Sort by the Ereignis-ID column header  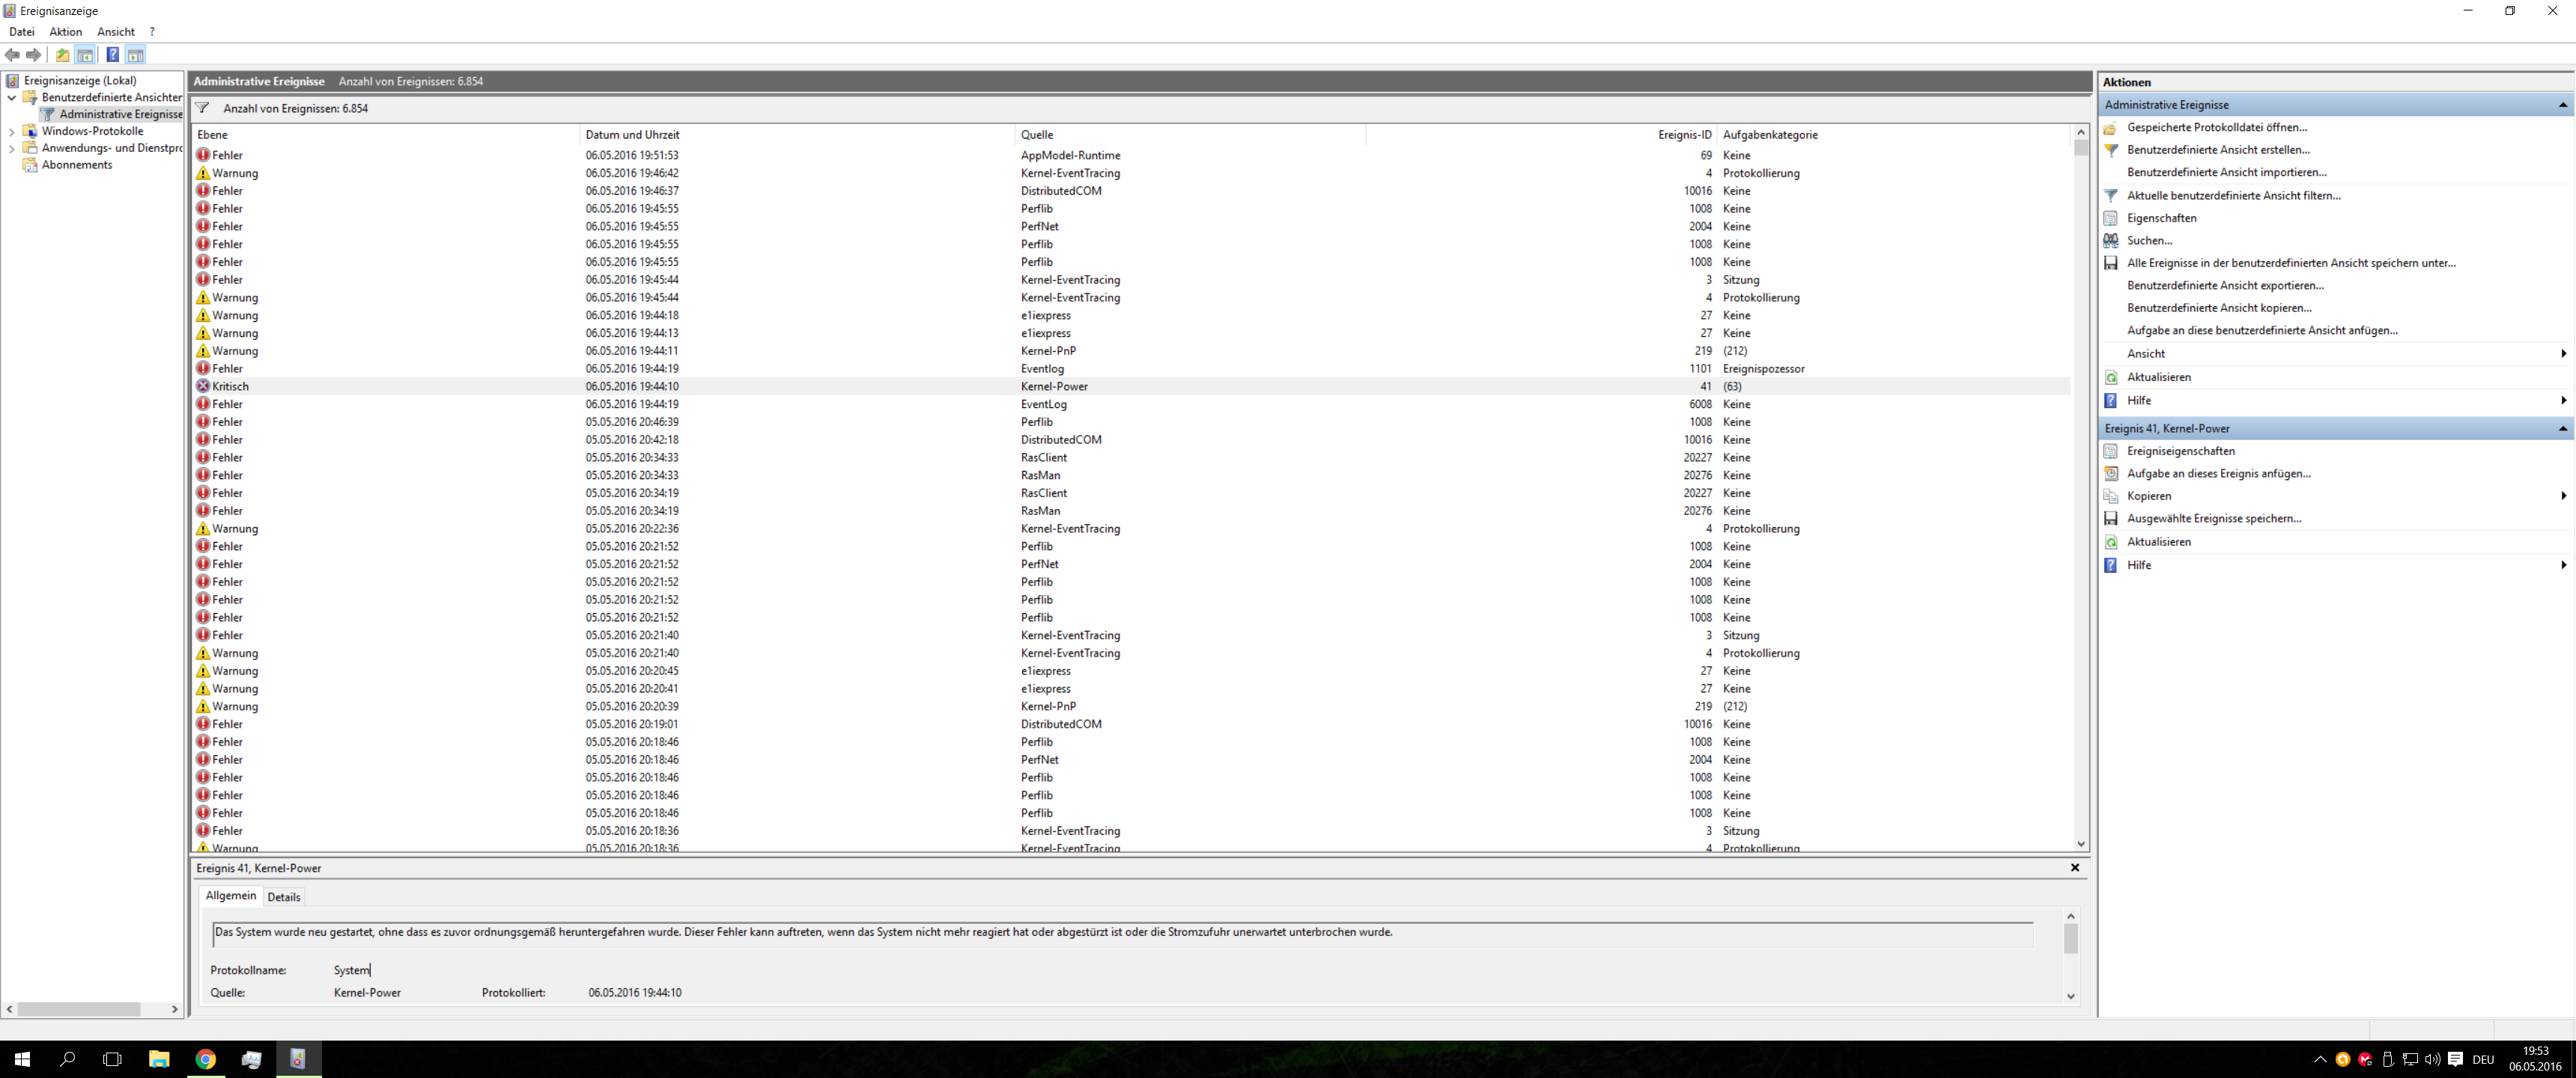tap(1684, 135)
